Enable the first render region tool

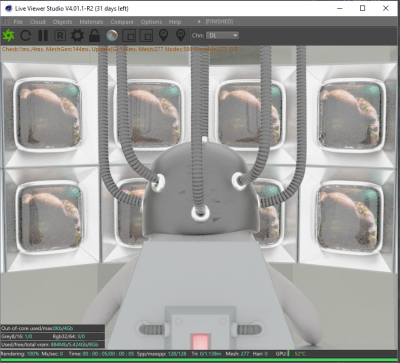coord(129,35)
